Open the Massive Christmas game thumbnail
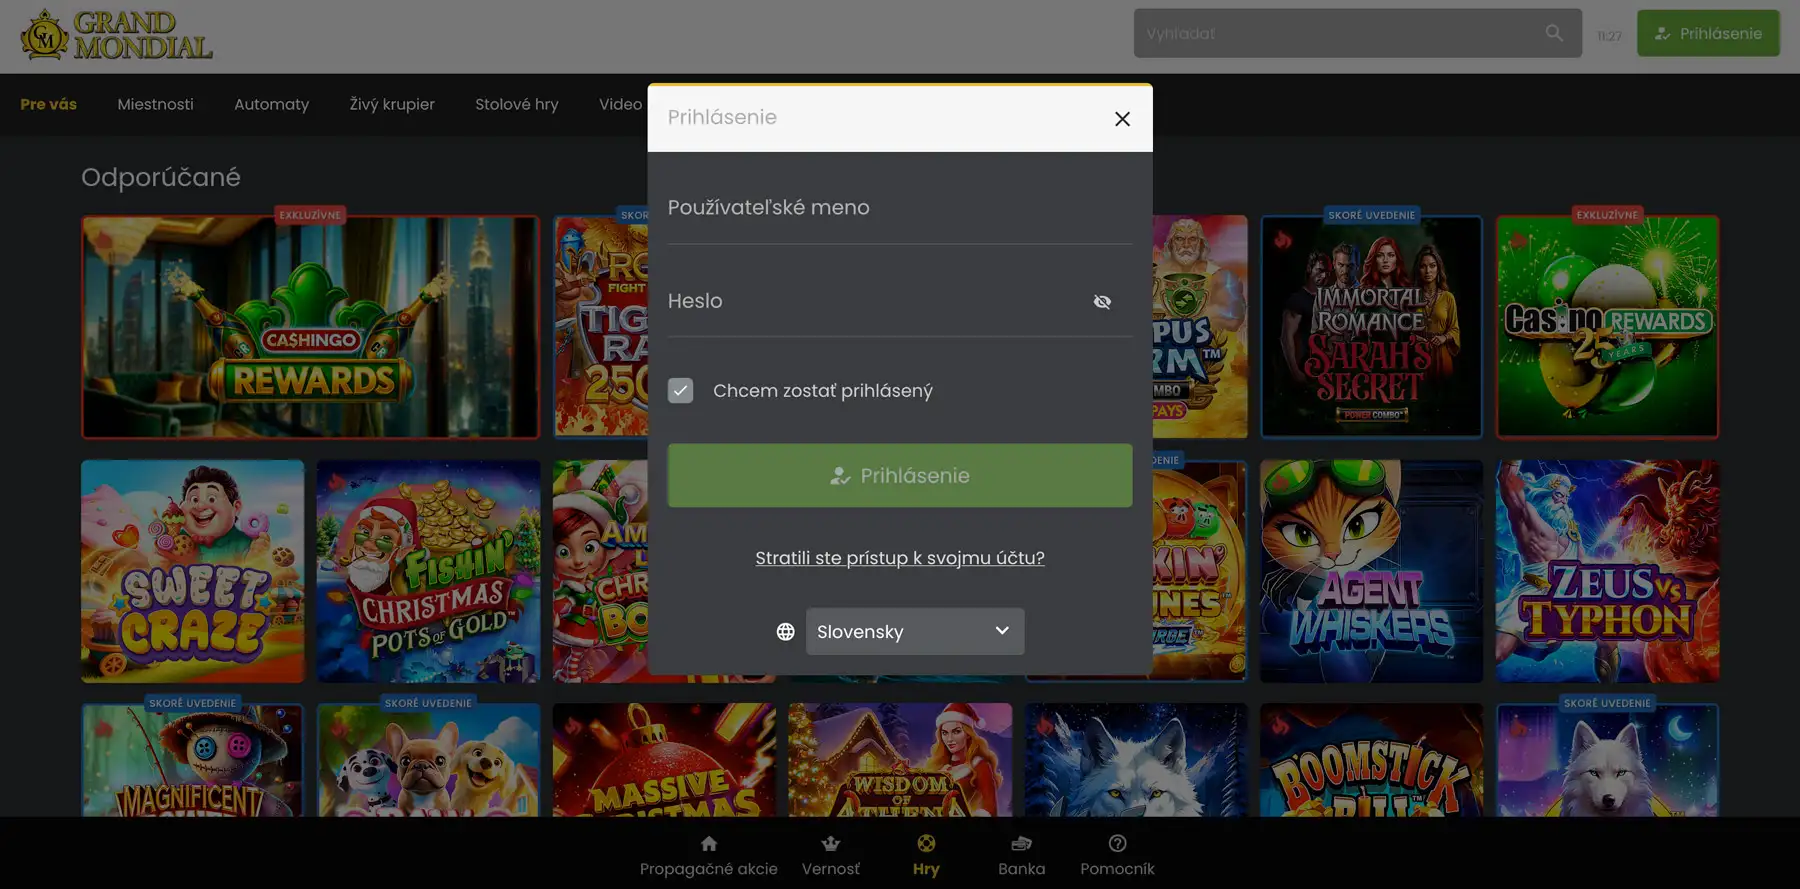 tap(664, 760)
